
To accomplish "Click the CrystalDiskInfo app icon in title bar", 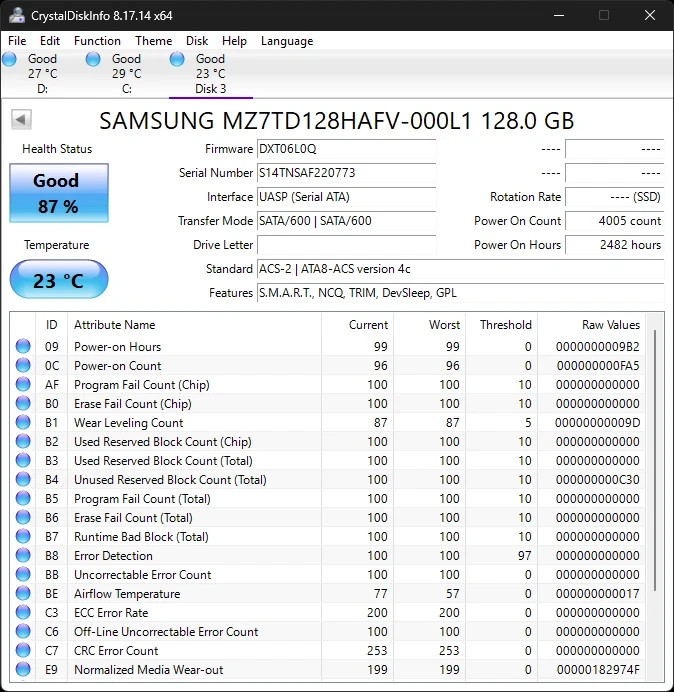I will coord(17,15).
